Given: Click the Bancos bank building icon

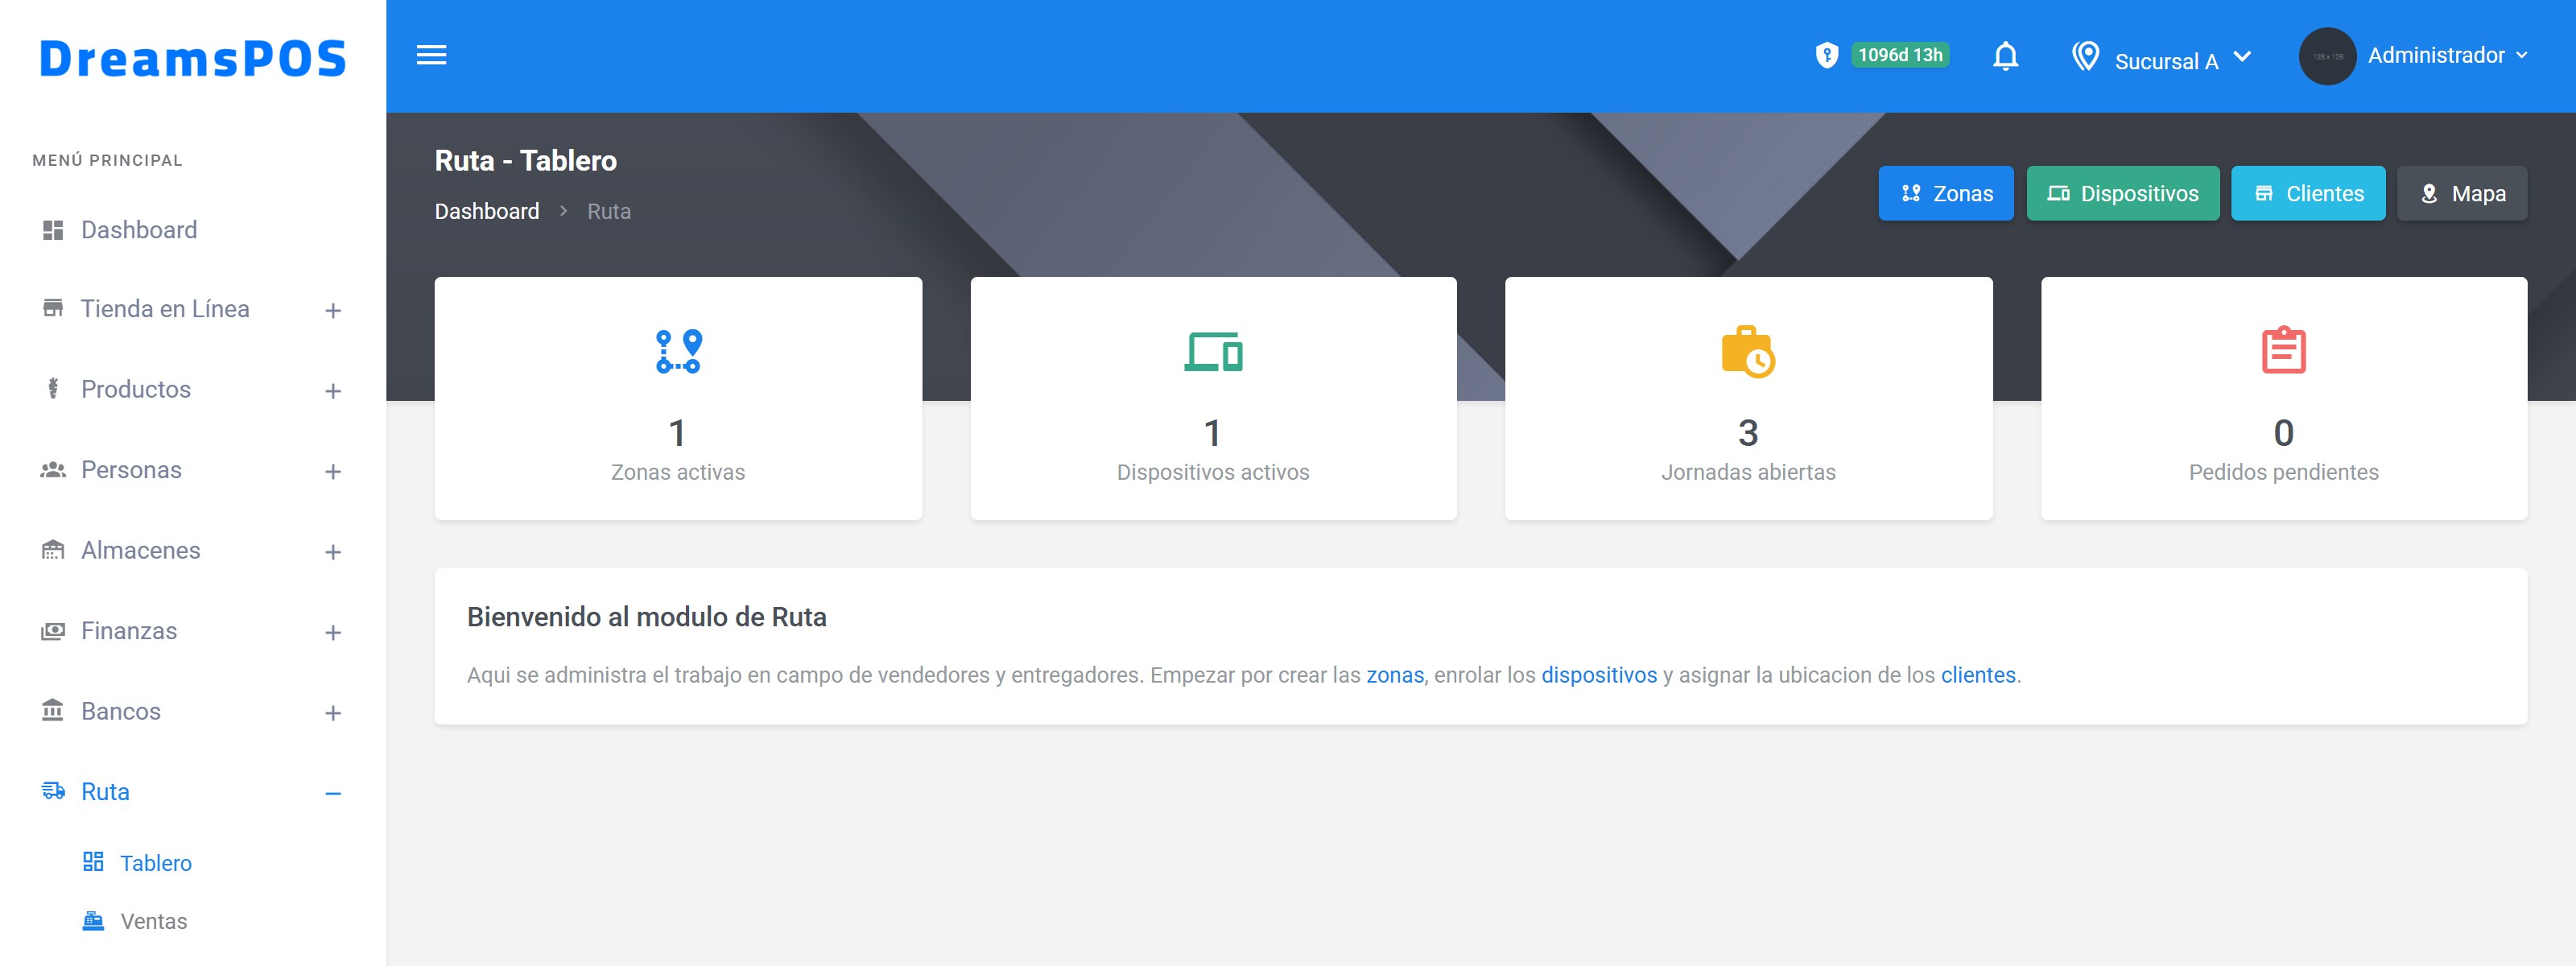Looking at the screenshot, I should [x=53, y=711].
